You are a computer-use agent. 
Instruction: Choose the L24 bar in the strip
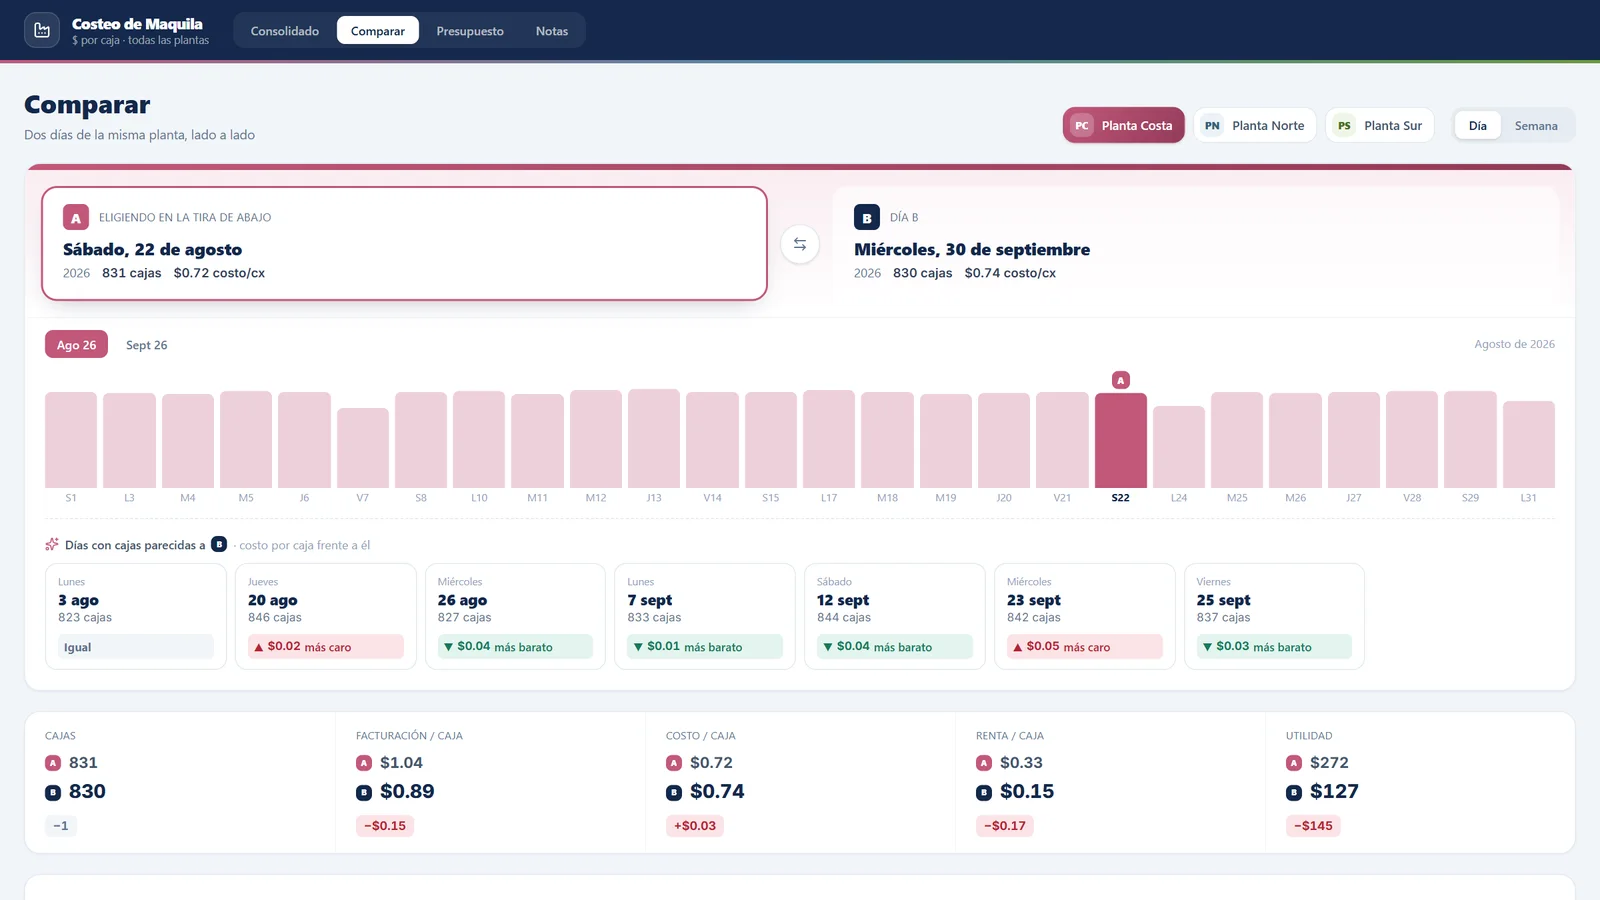1179,447
